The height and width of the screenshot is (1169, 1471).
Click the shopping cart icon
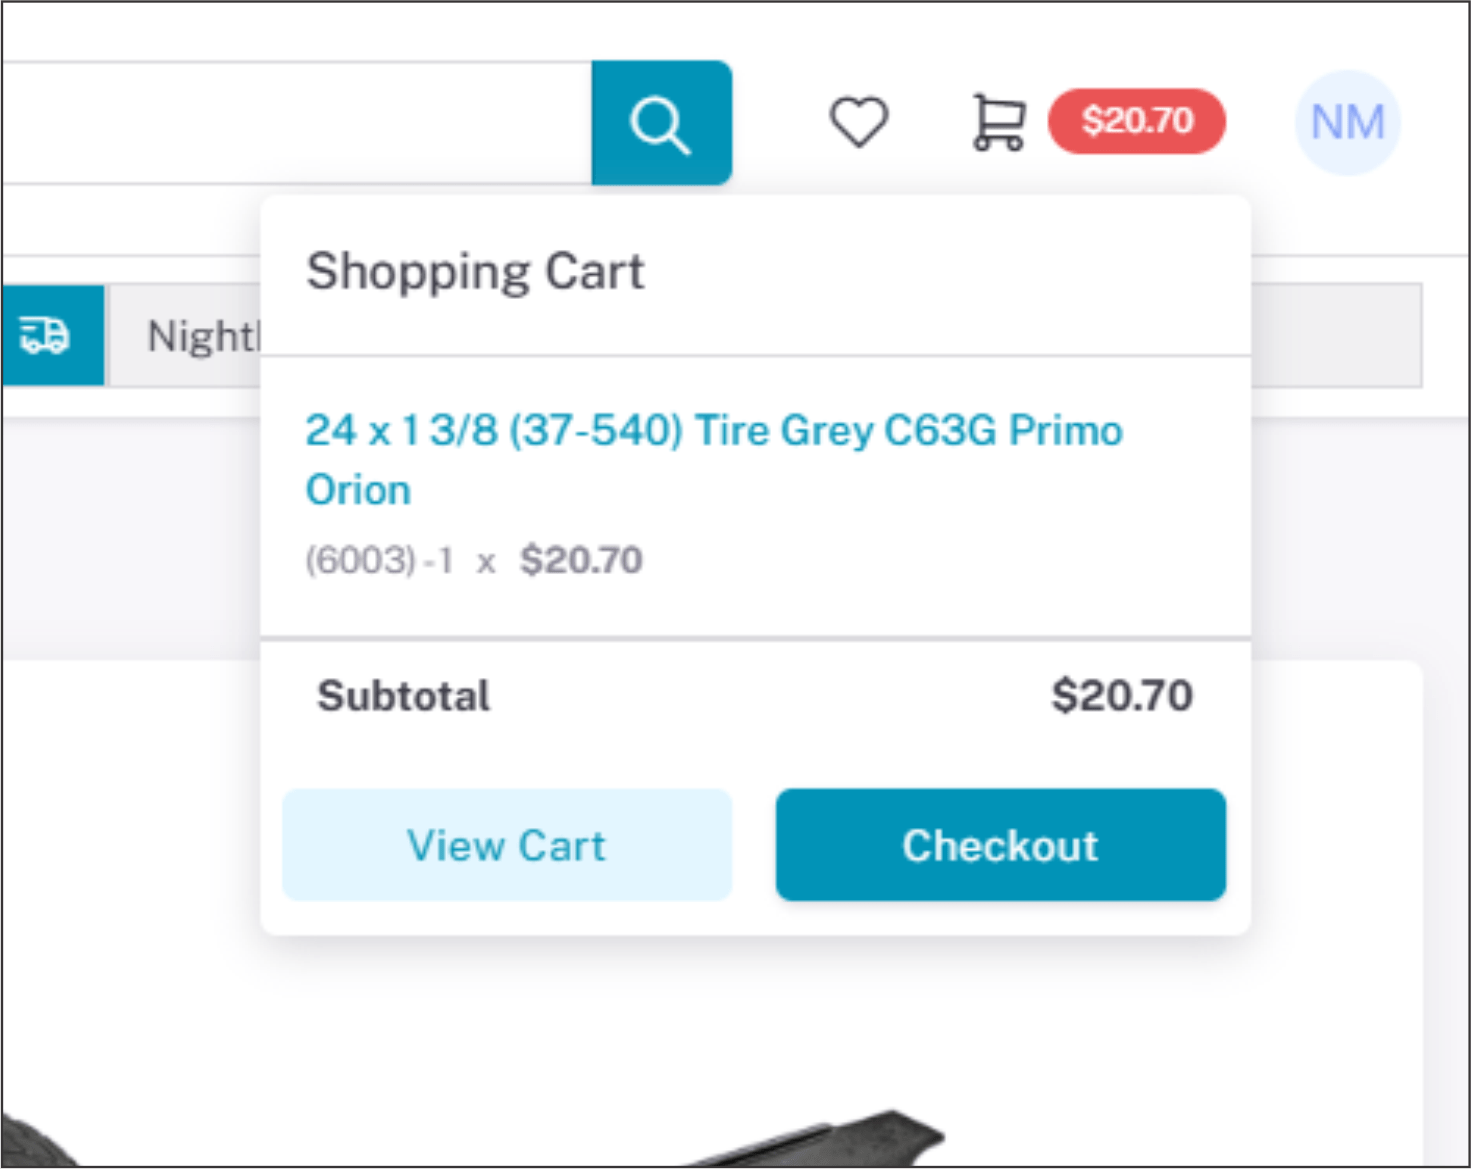[998, 122]
